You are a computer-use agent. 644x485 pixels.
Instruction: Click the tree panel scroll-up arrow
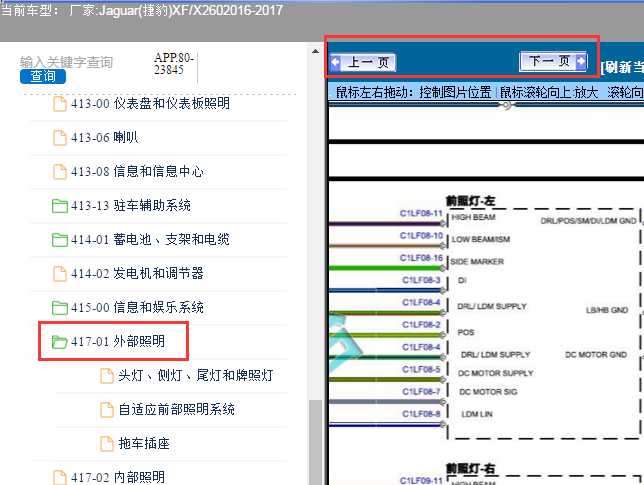[315, 52]
